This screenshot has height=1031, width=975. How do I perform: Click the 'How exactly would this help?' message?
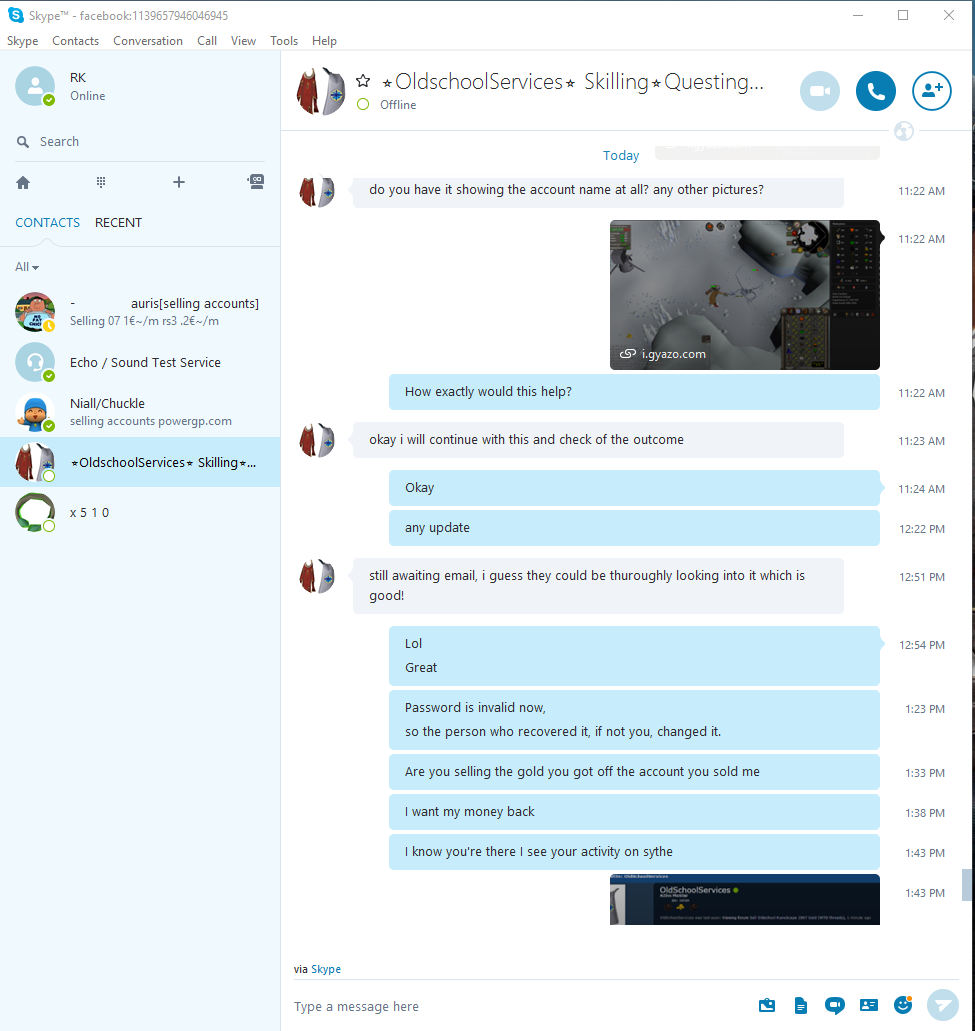click(x=634, y=392)
